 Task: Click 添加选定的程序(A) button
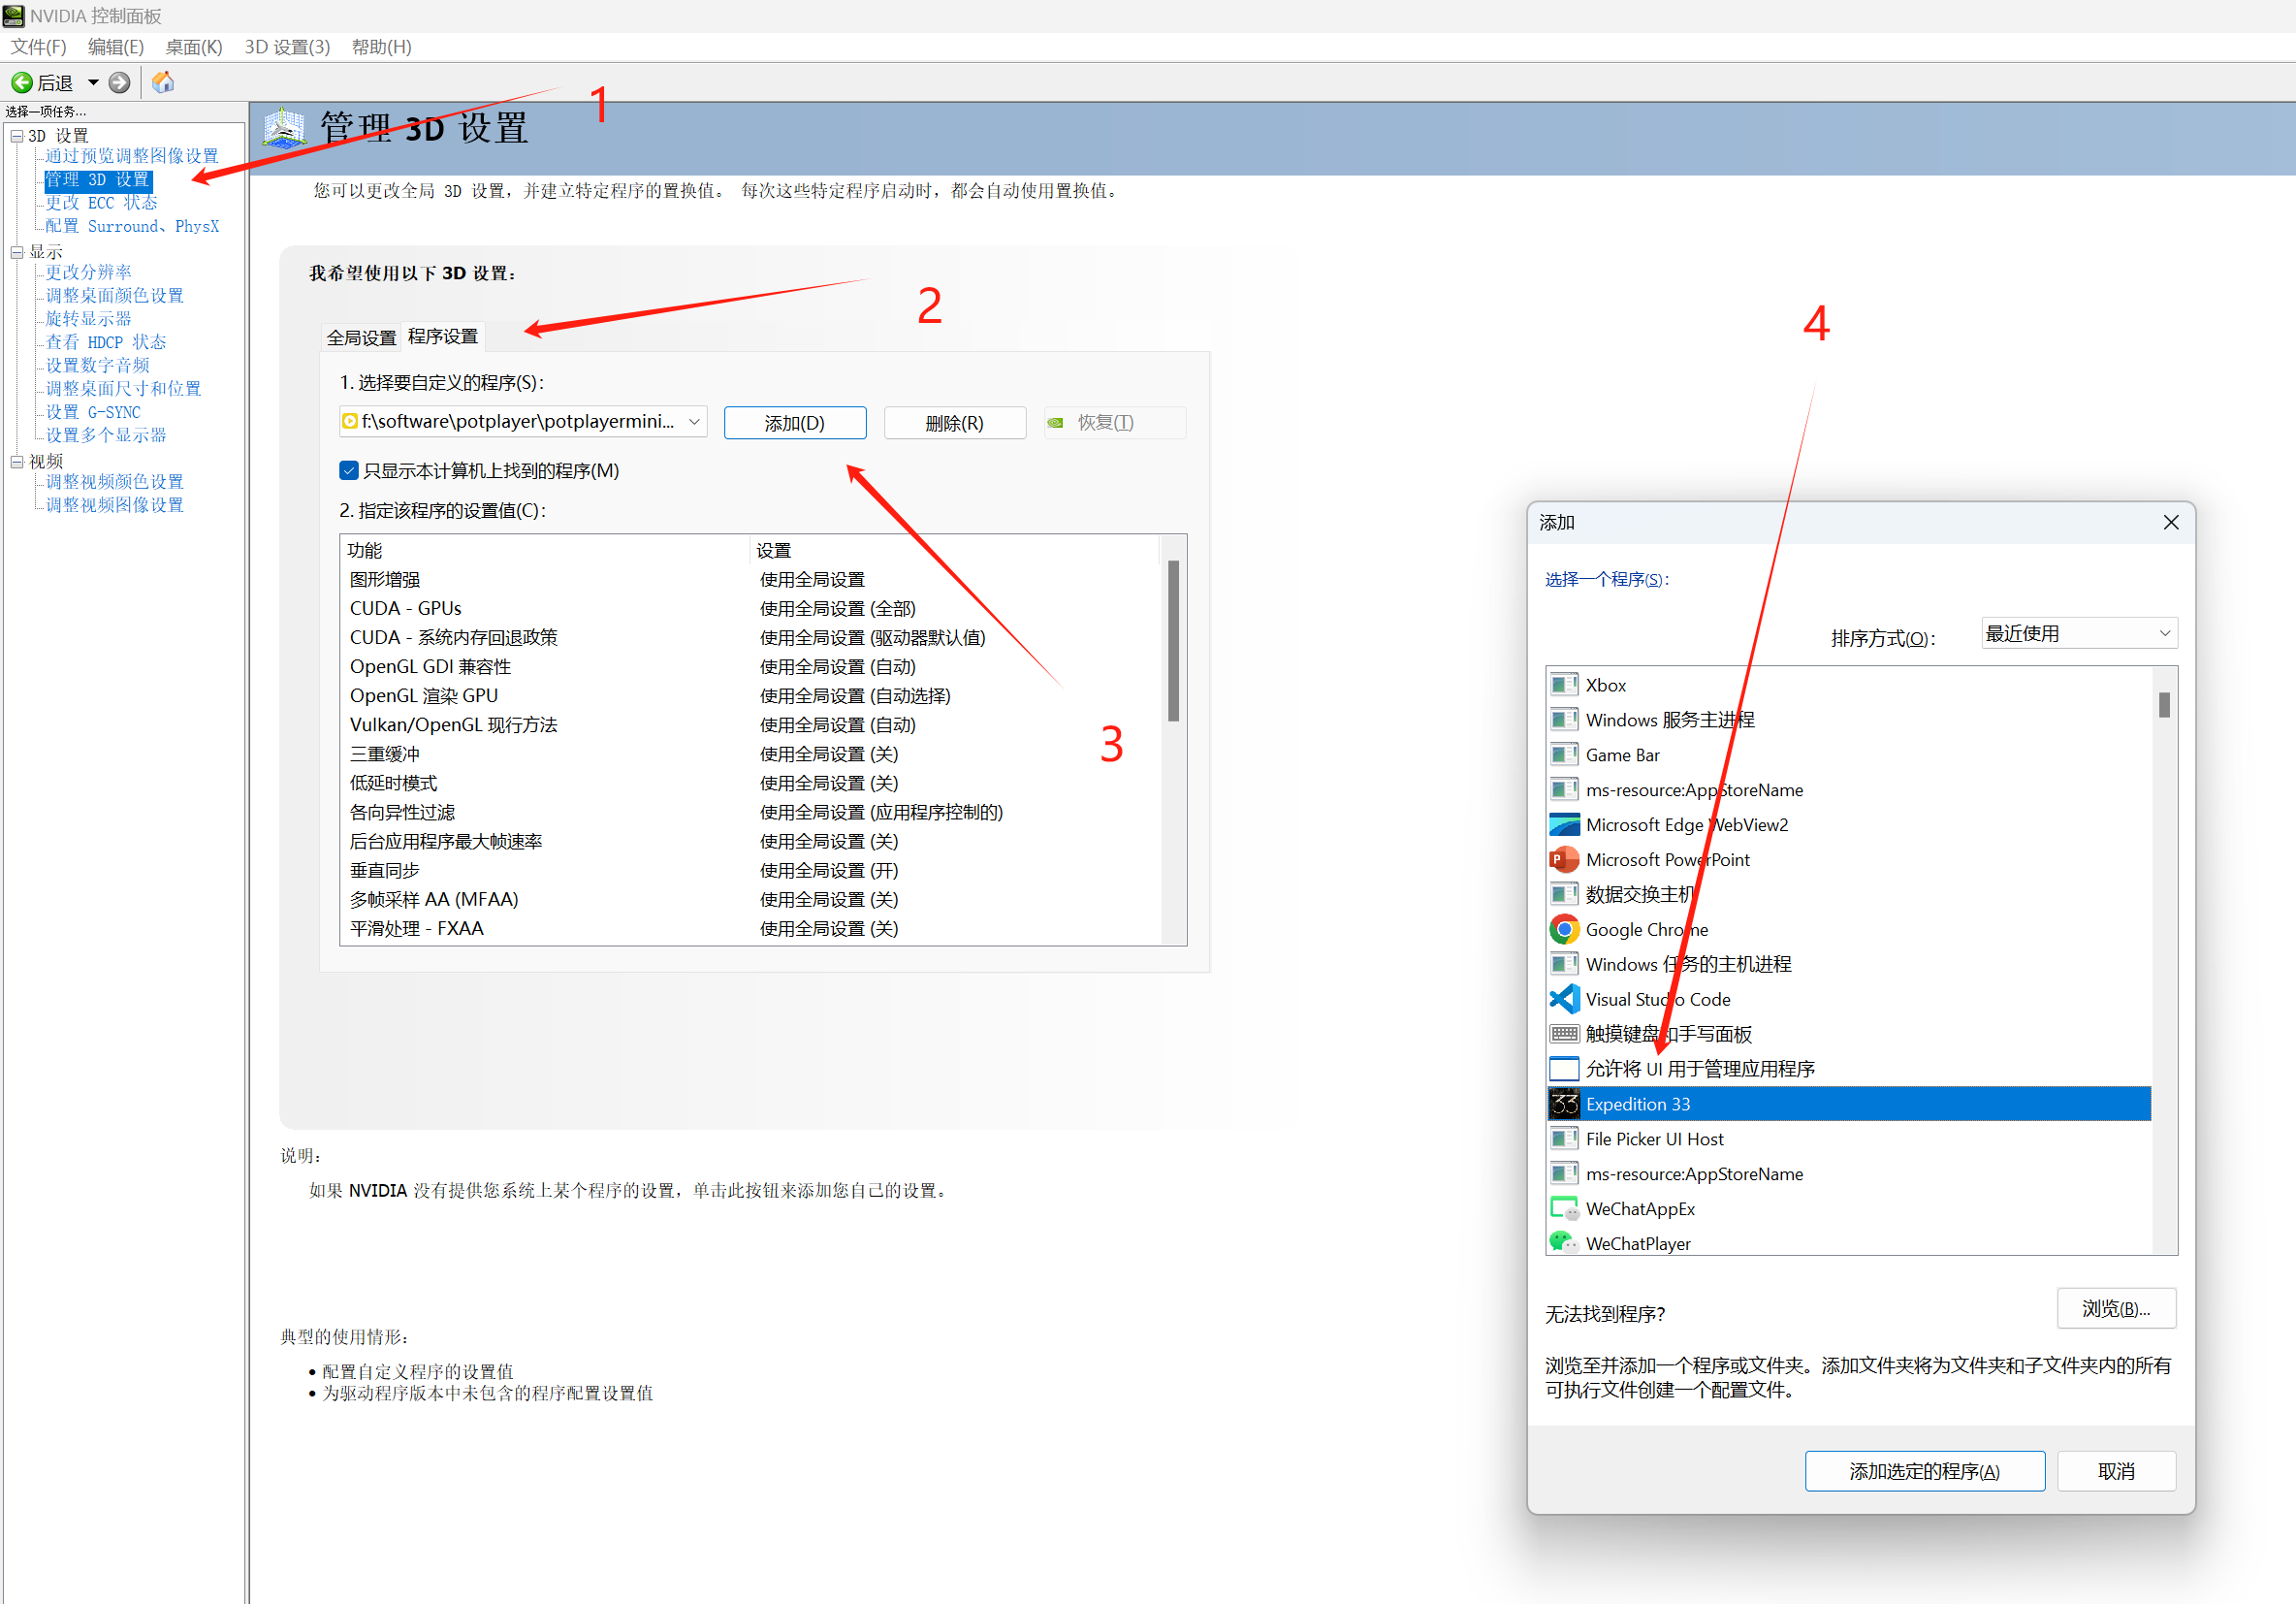pos(1924,1471)
